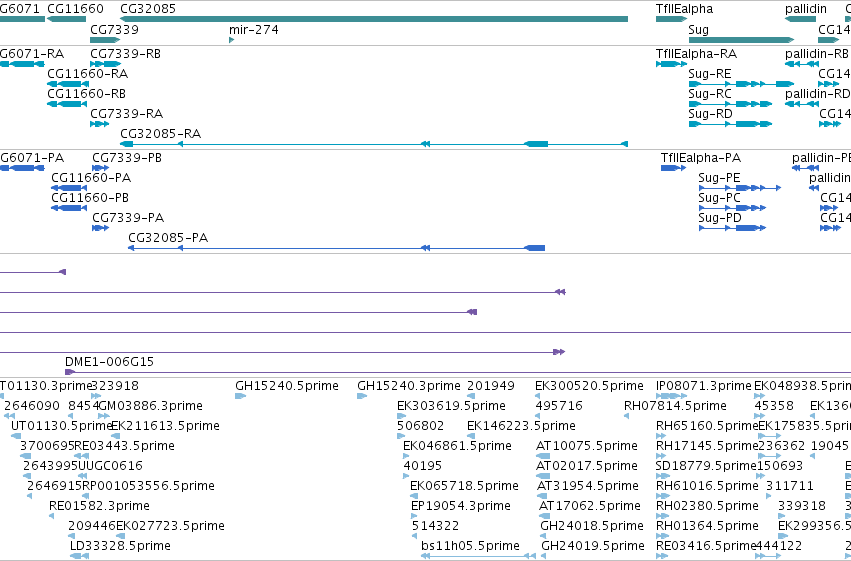Click EST EK303619.5prime
This screenshot has height=561, width=851.
451,406
